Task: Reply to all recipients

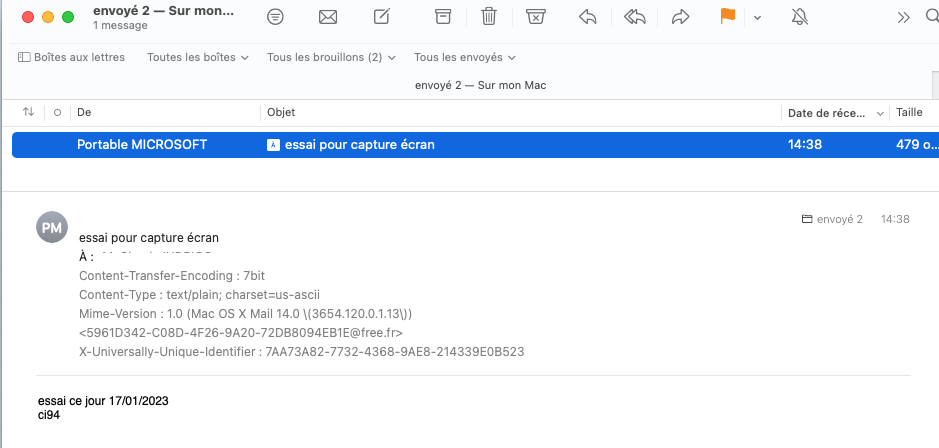Action: point(635,17)
